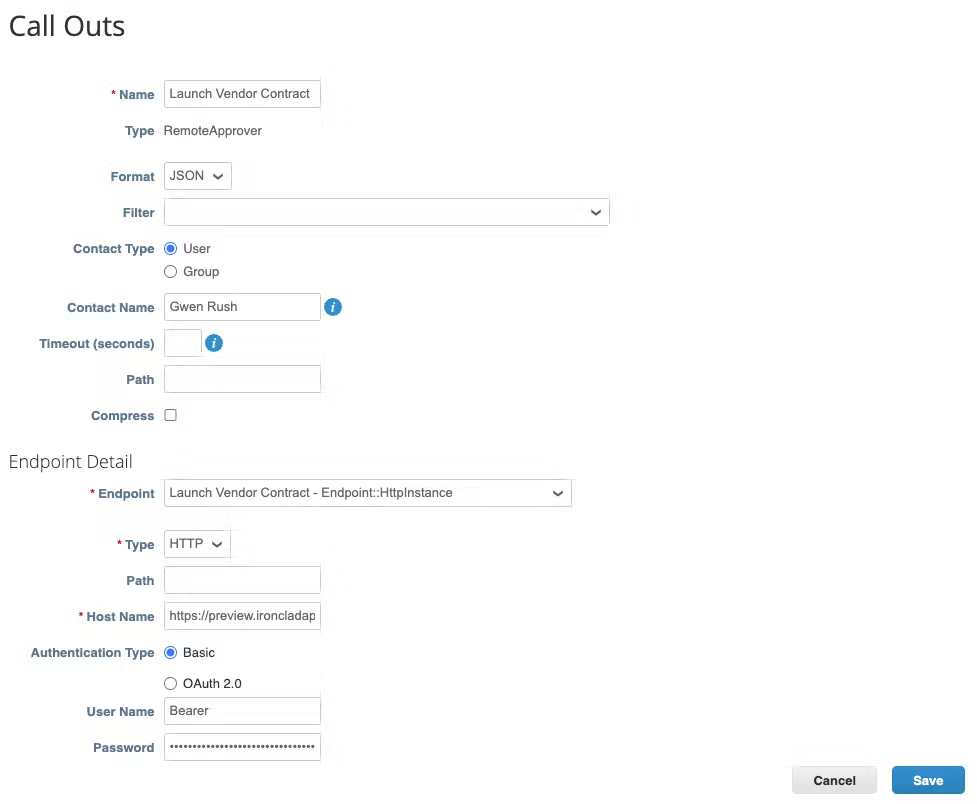Open the Endpoint selection dropdown

[x=368, y=493]
